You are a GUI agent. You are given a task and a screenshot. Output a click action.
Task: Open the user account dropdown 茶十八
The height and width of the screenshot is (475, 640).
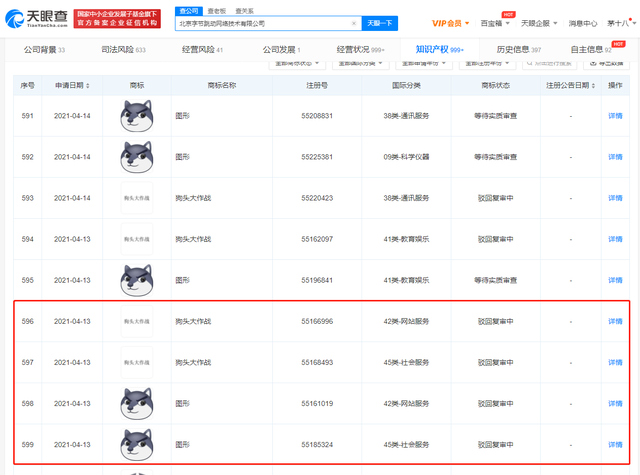click(x=621, y=23)
